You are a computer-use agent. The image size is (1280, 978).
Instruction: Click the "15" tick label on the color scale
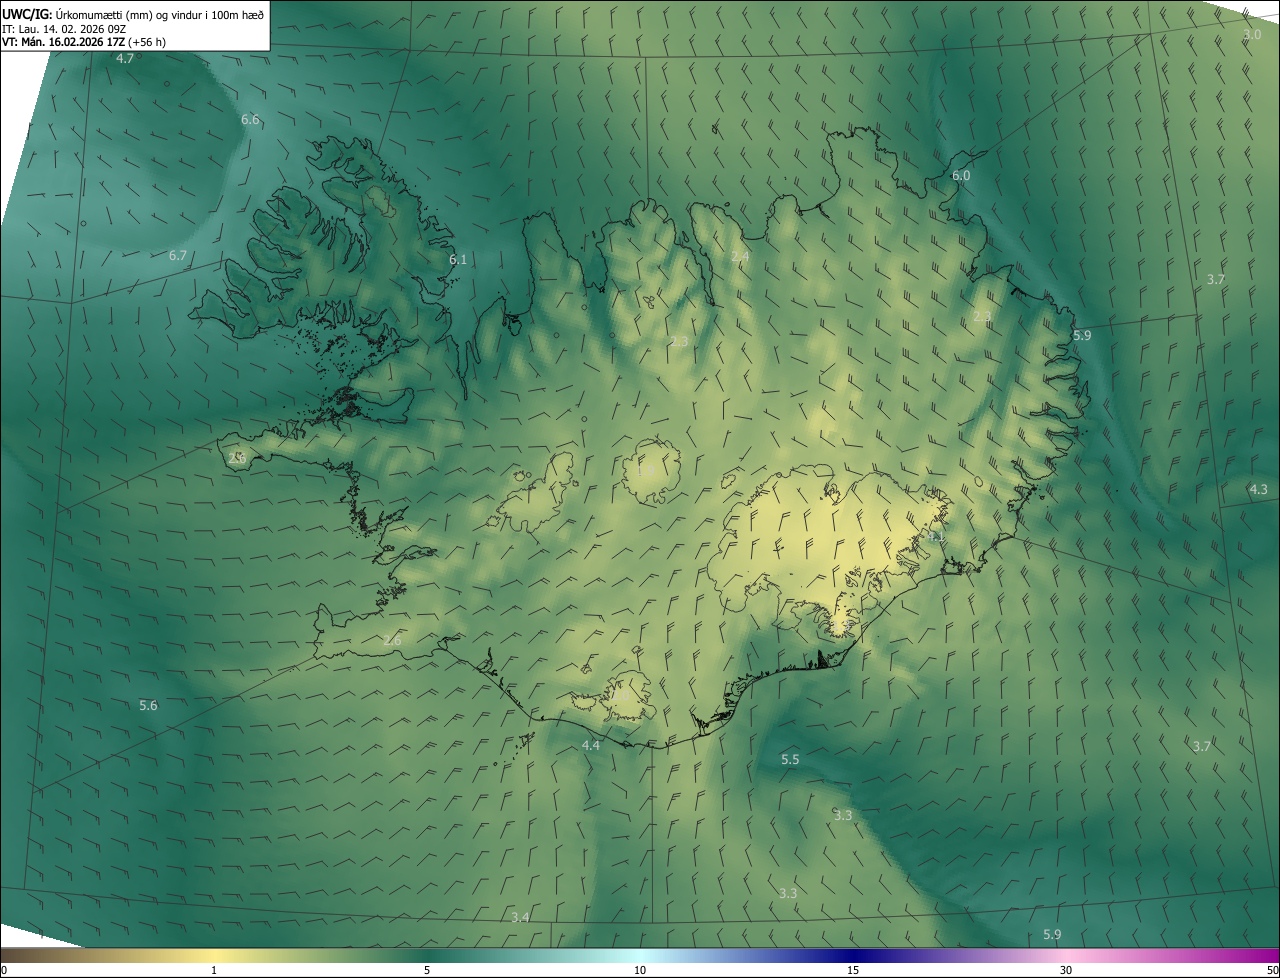point(853,970)
